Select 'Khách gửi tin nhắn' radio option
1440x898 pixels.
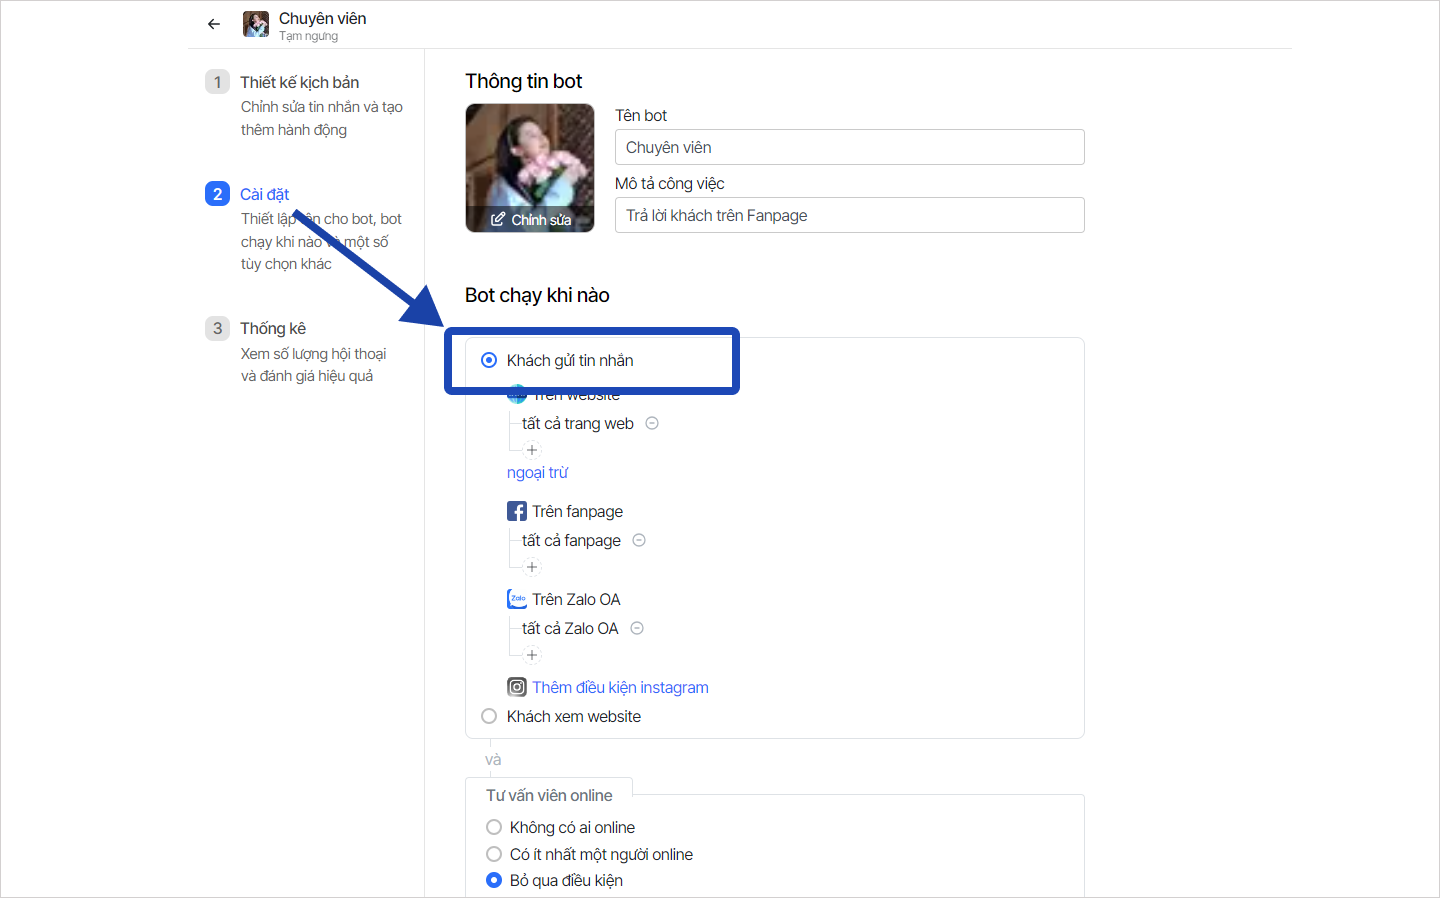click(x=489, y=360)
